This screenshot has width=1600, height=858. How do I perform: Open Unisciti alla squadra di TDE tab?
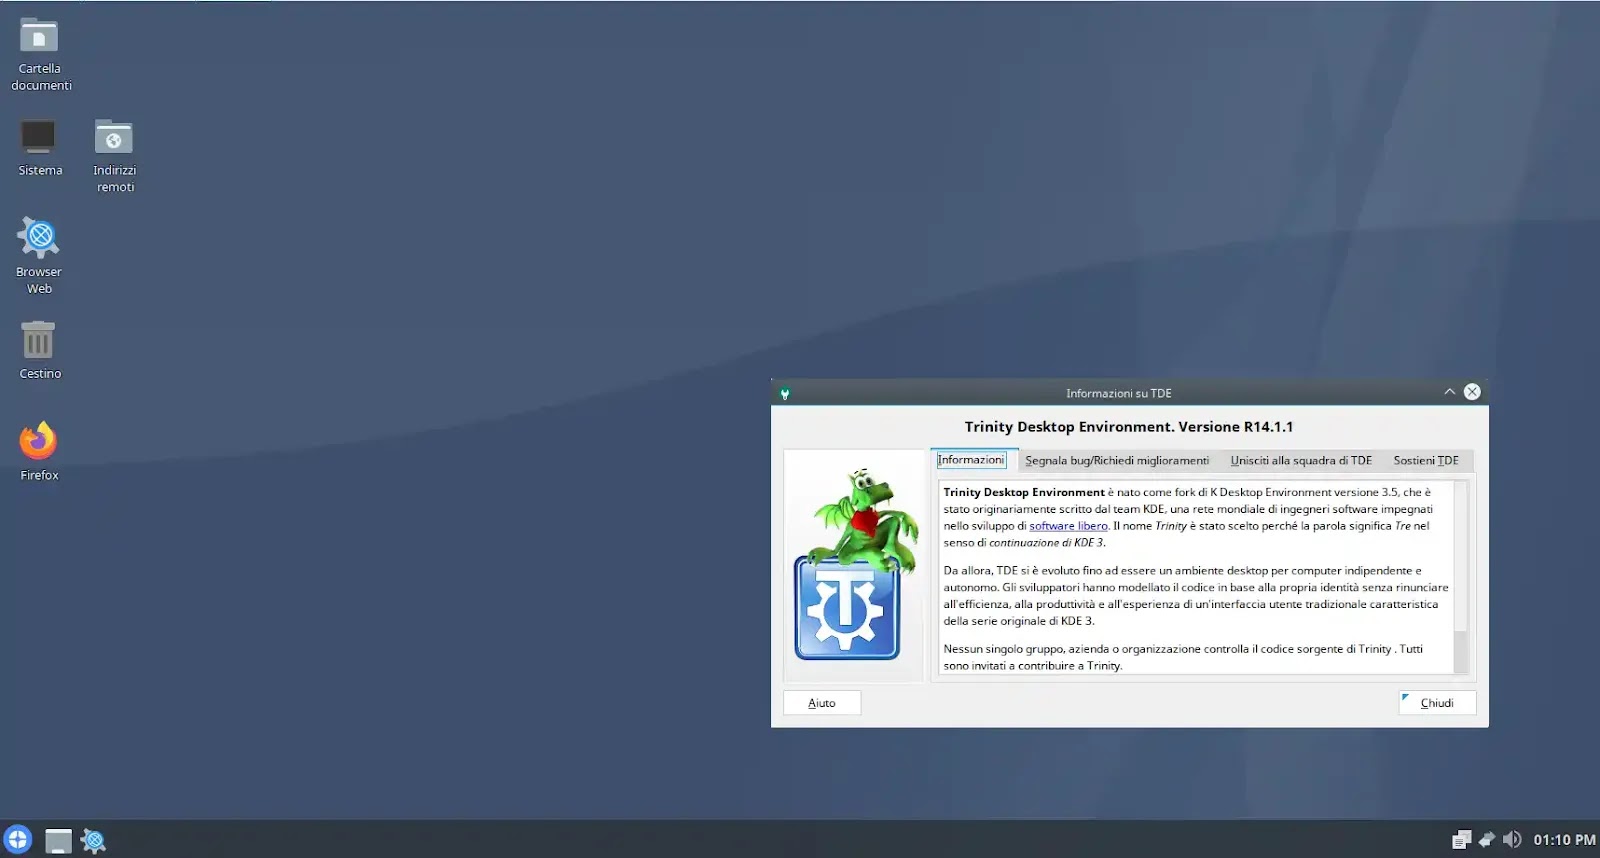[1301, 461]
